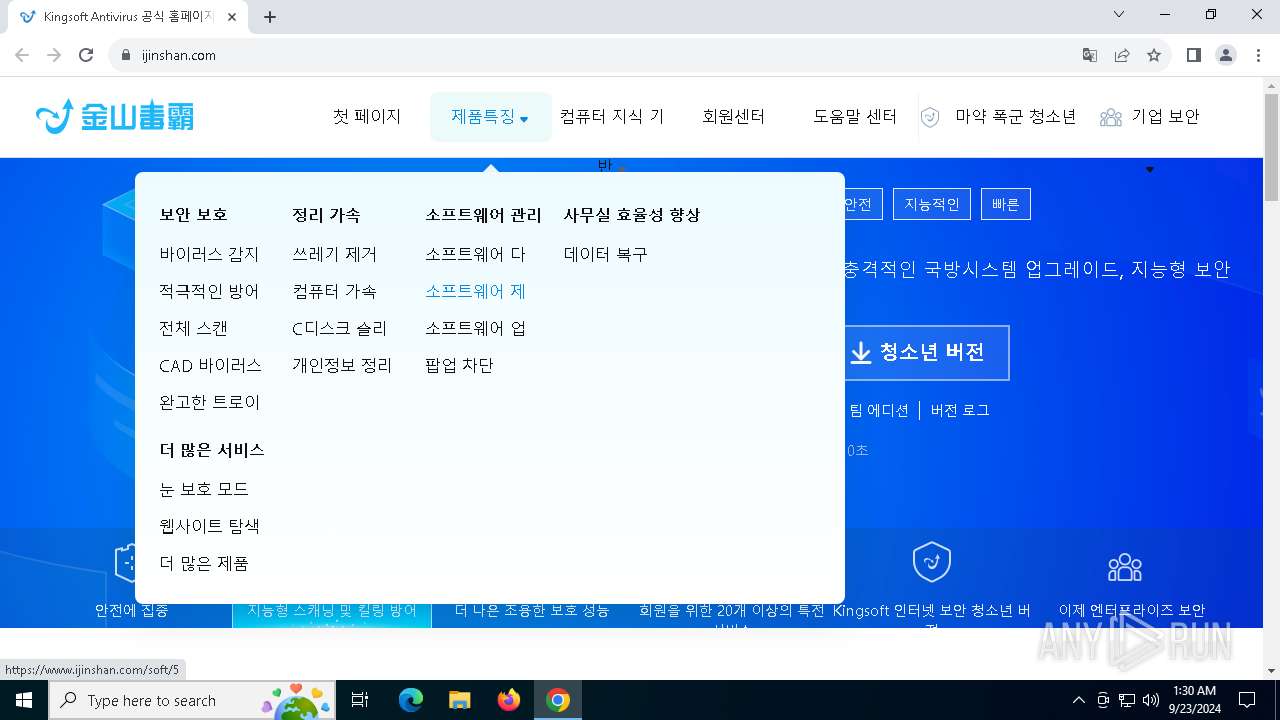Viewport: 1280px width, 720px height.
Task: Open Chrome profile avatar
Action: [x=1226, y=55]
